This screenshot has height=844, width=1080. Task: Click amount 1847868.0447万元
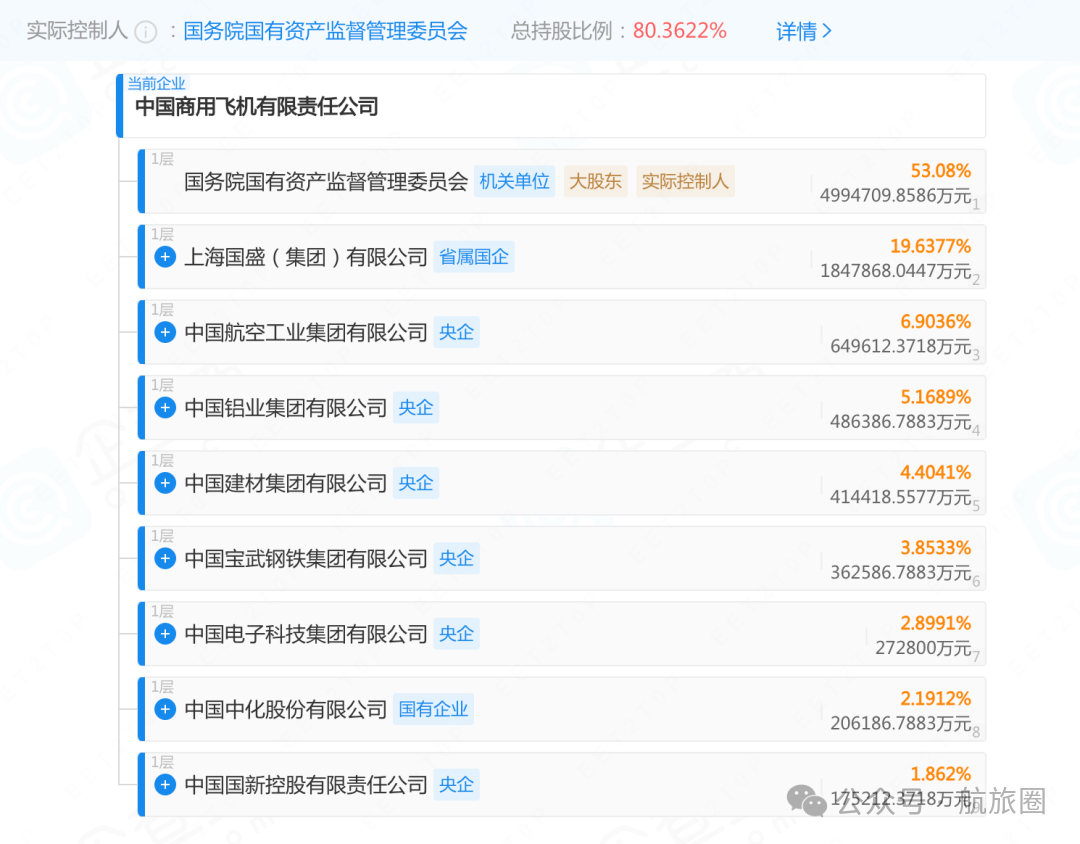[895, 271]
